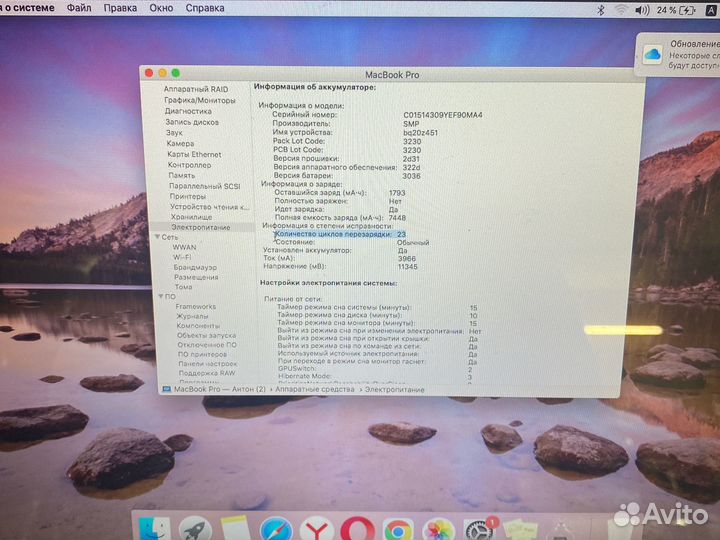
Task: Click Оставшийся заряд value 1793
Action: tap(397, 193)
